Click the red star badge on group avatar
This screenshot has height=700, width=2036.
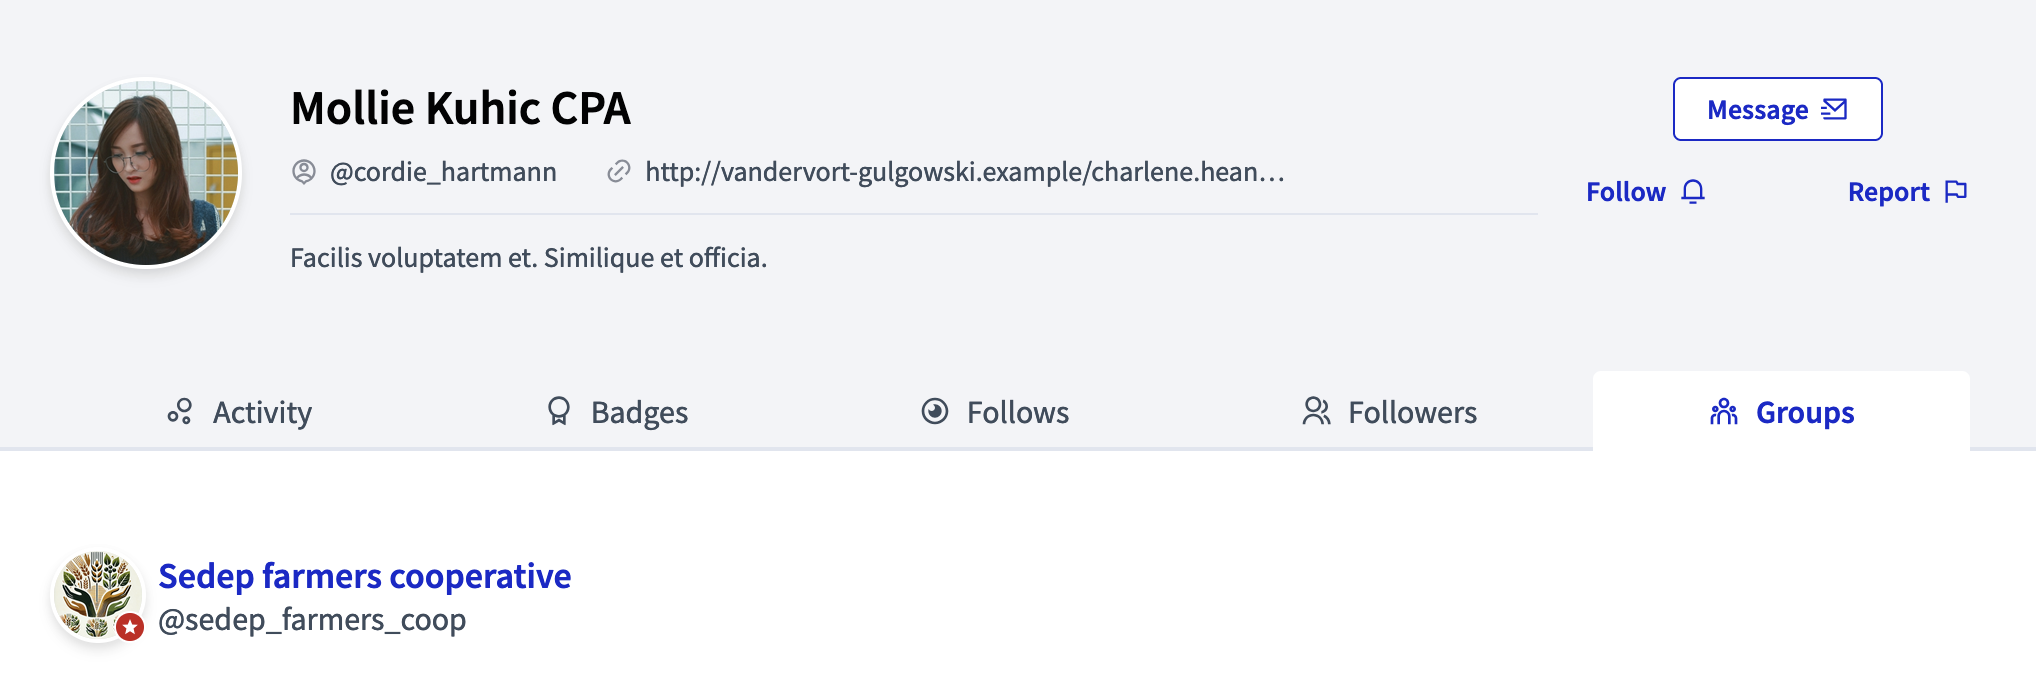(x=130, y=627)
